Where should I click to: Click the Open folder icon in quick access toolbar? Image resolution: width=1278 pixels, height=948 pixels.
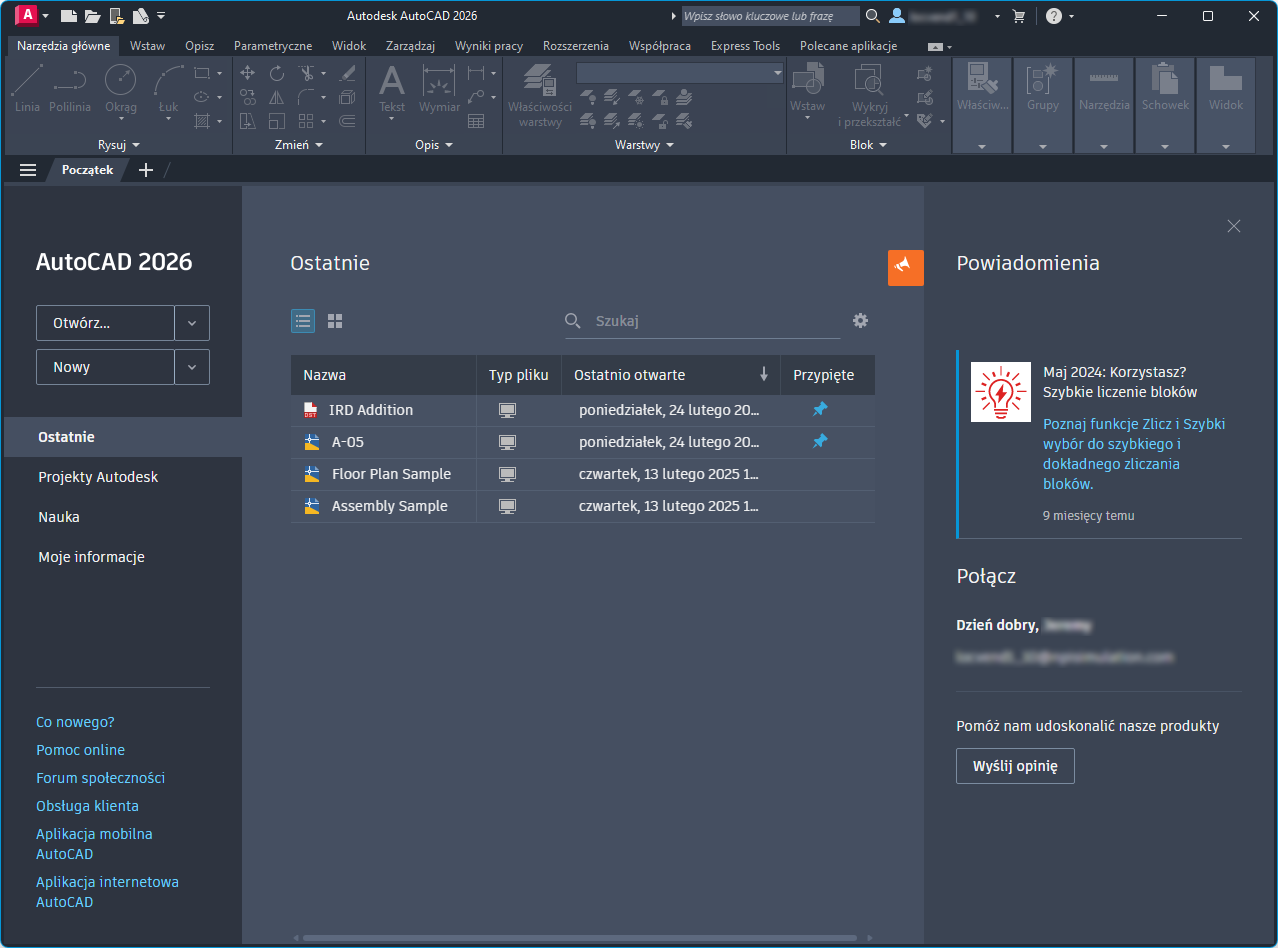92,16
